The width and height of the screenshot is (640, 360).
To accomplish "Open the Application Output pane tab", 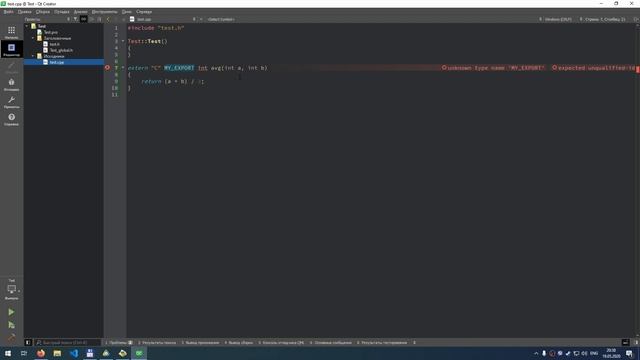I will [x=200, y=342].
